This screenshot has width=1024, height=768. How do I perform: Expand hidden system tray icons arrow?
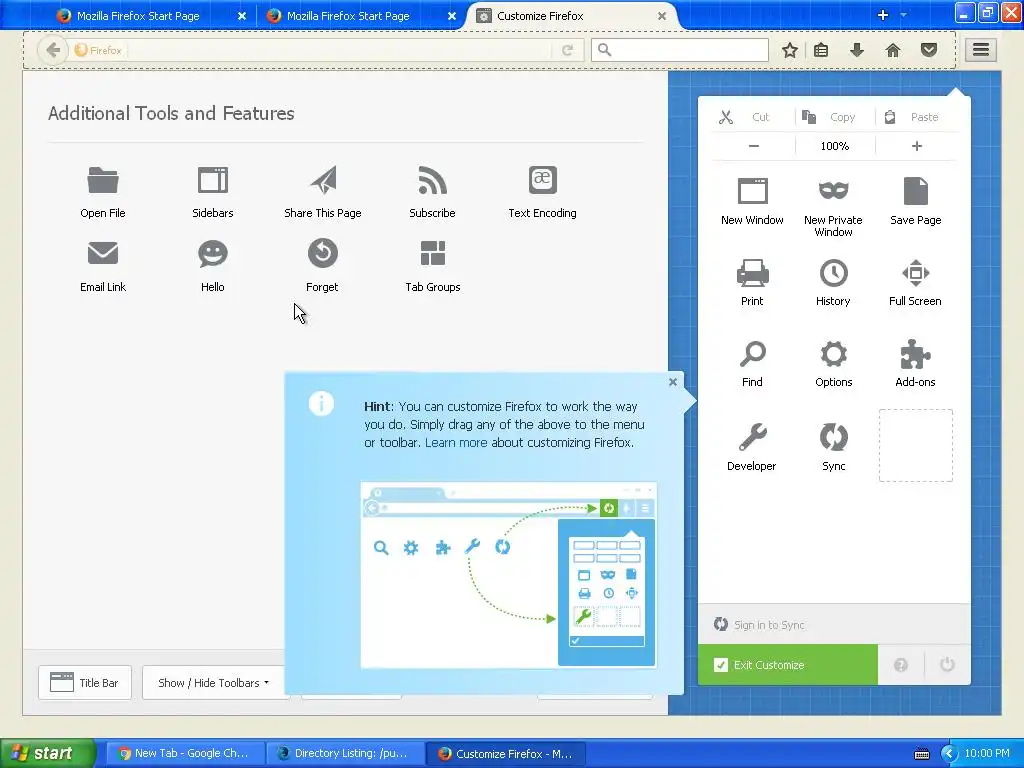[948, 754]
